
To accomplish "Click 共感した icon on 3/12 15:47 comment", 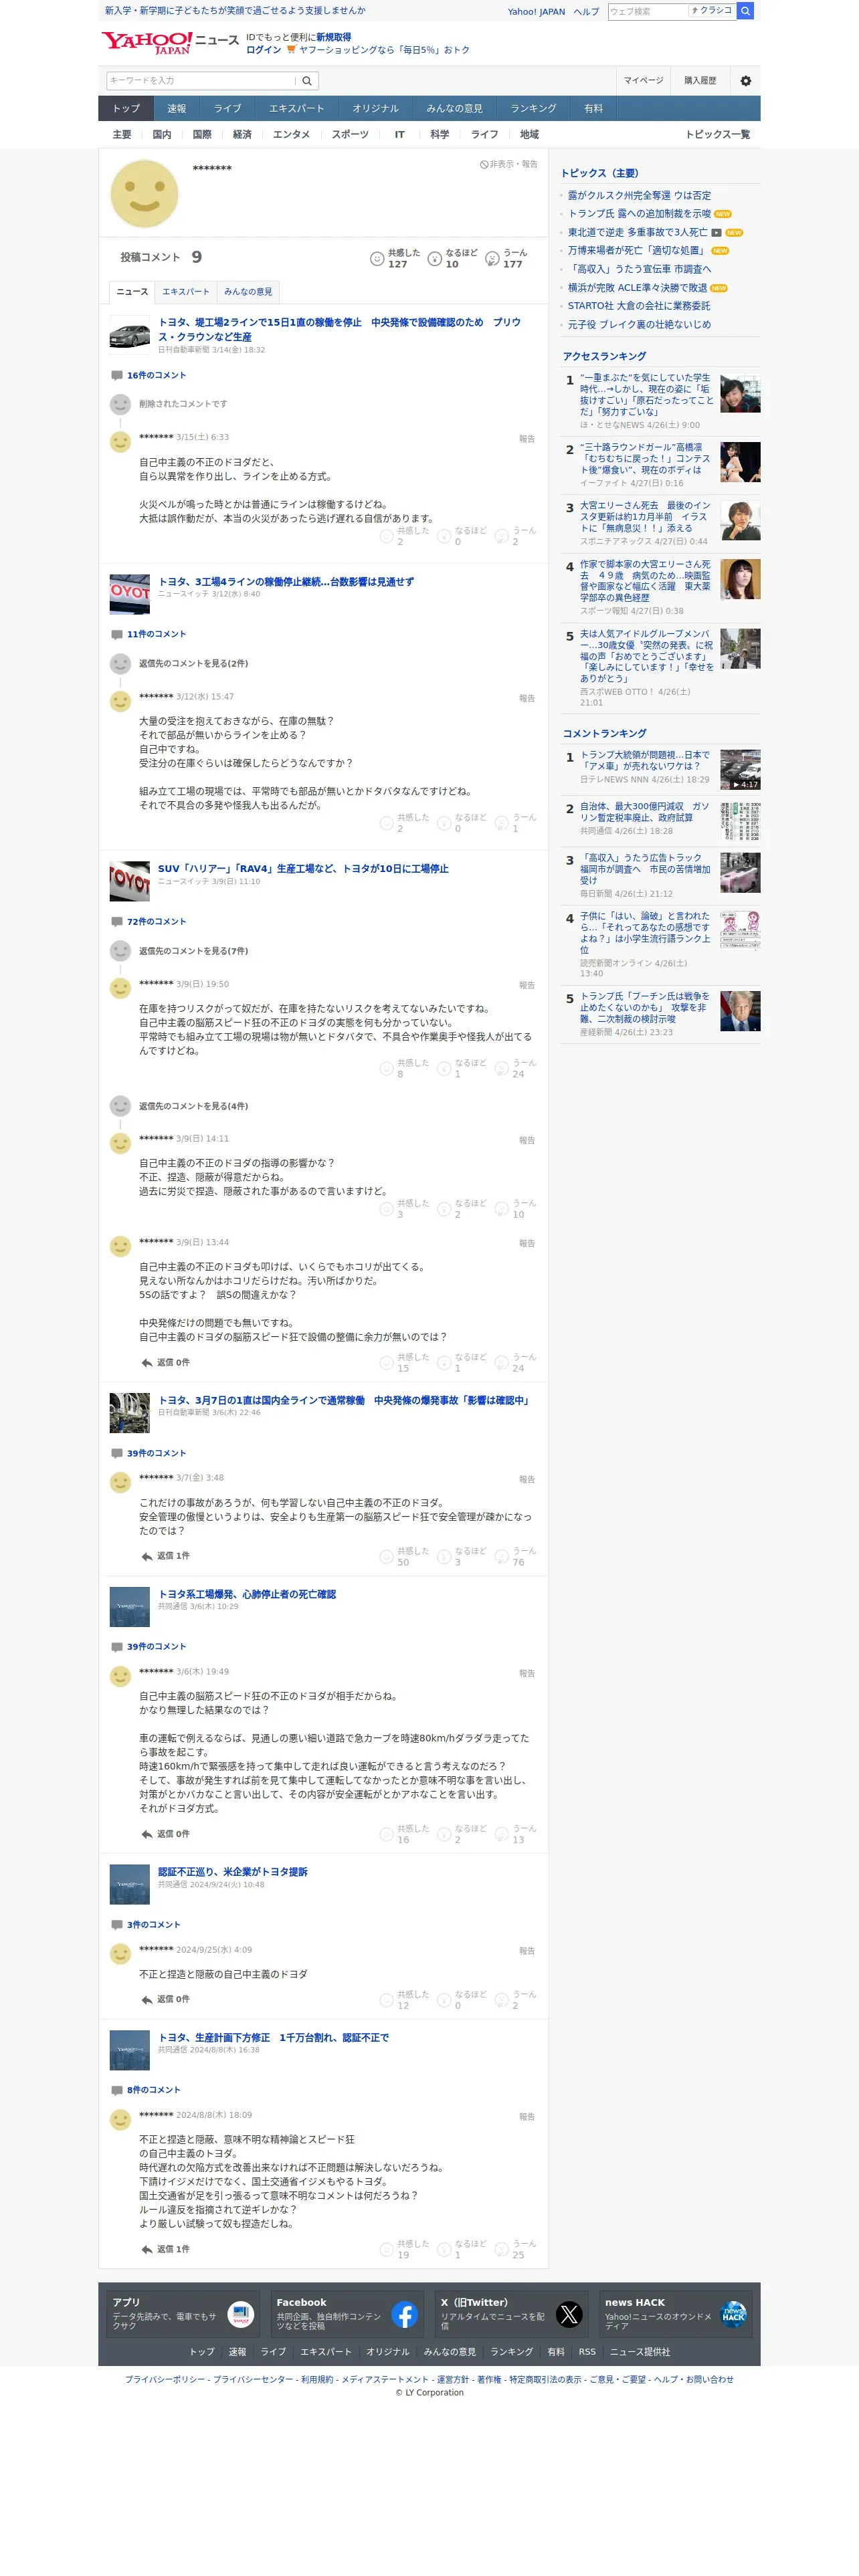I will pos(386,823).
